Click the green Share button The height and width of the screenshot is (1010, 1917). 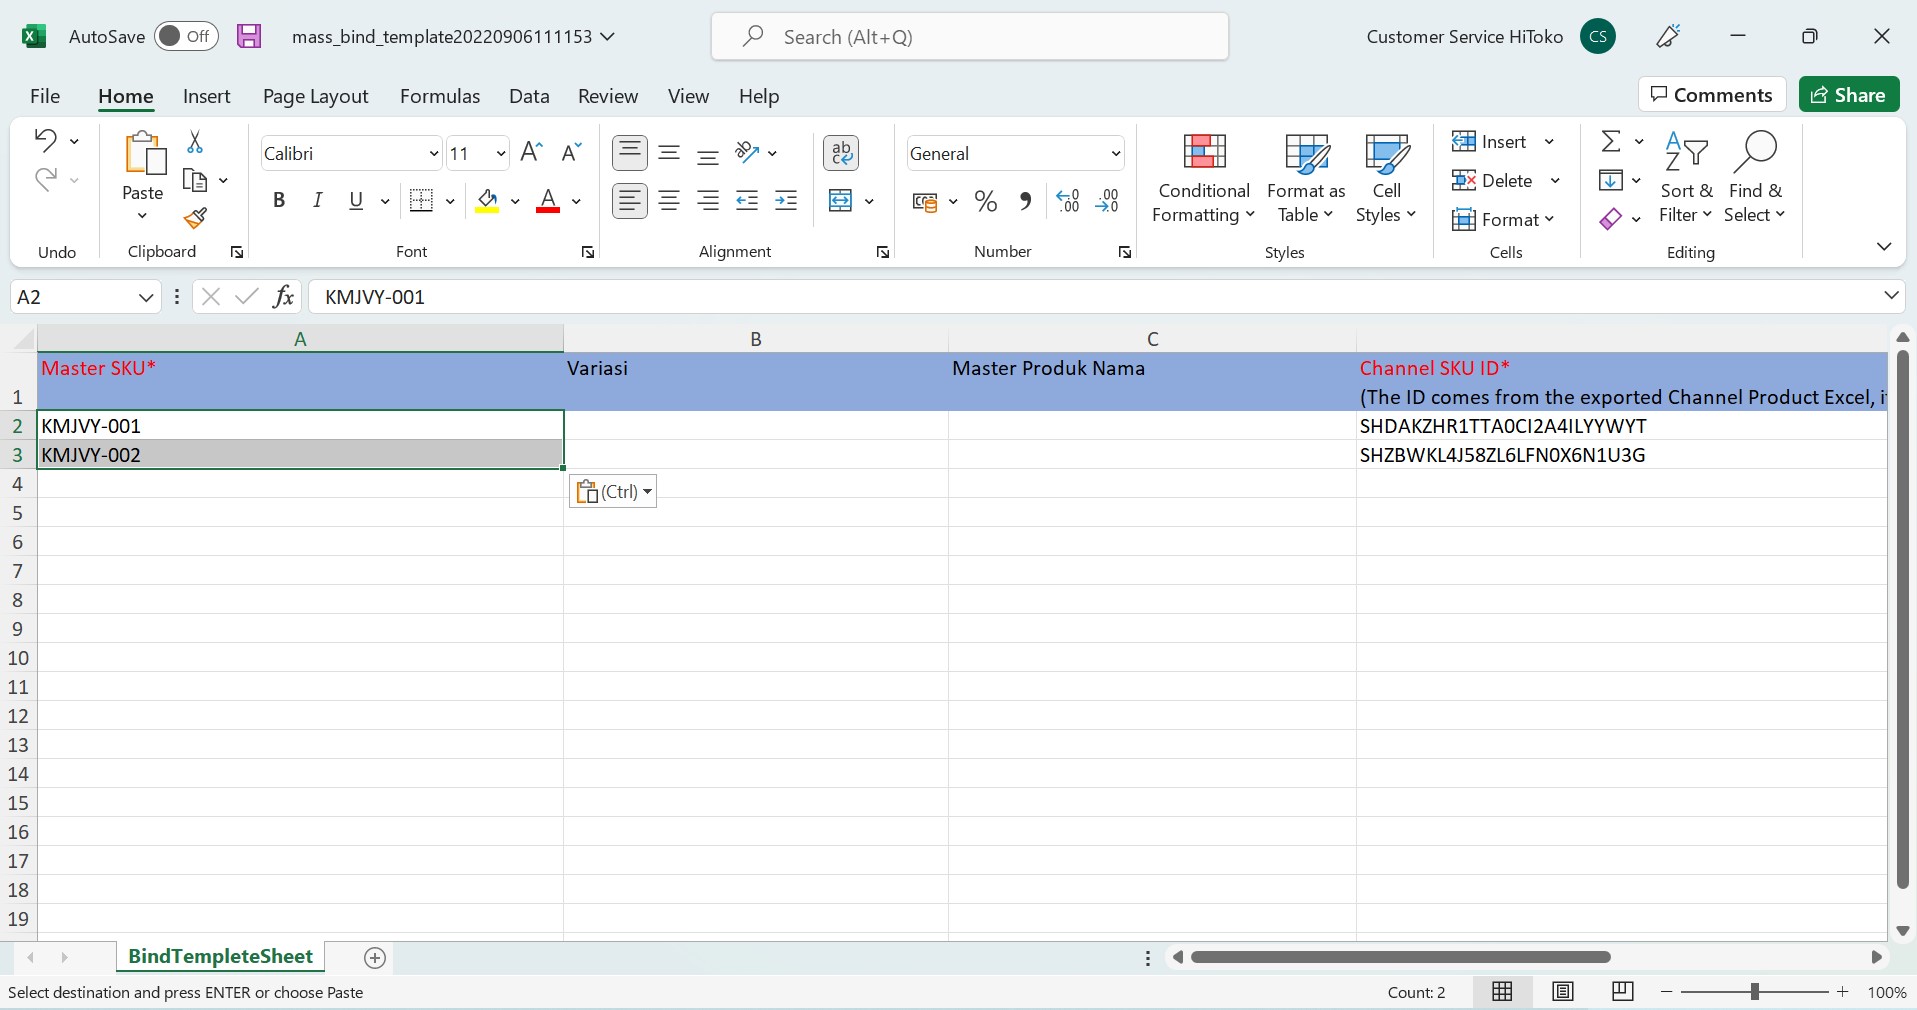tap(1849, 95)
